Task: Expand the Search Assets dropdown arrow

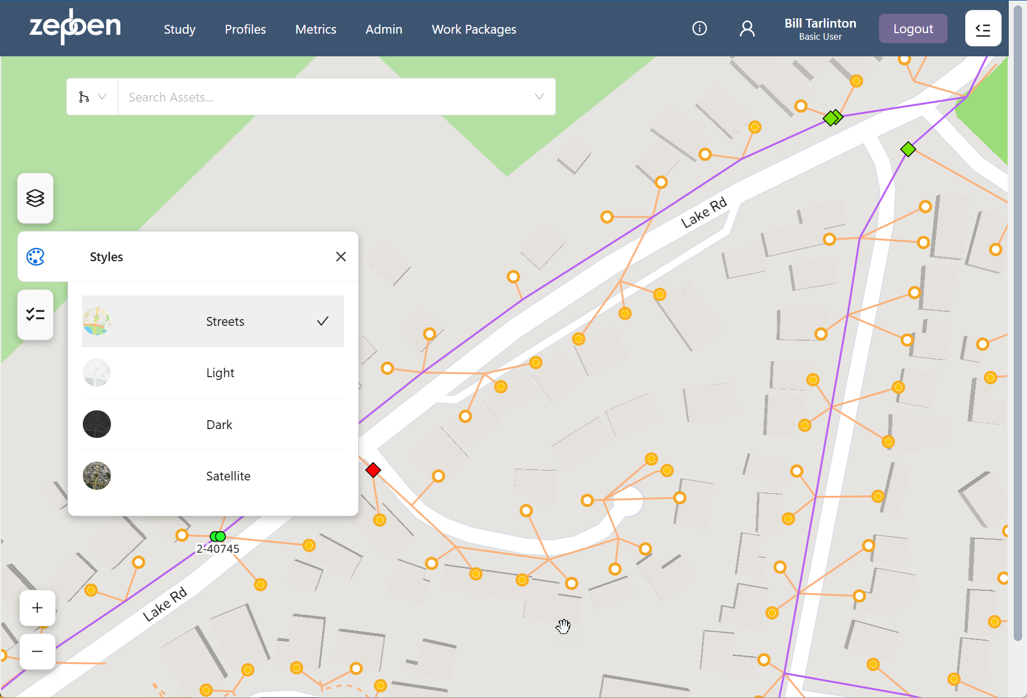Action: coord(539,97)
